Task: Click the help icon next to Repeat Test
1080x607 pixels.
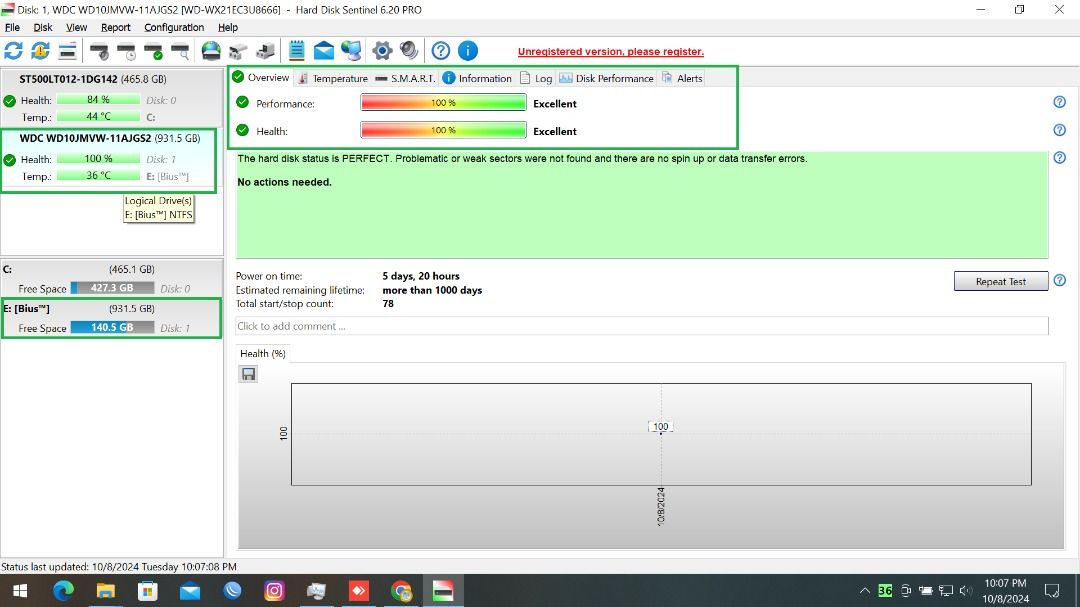Action: 1059,280
